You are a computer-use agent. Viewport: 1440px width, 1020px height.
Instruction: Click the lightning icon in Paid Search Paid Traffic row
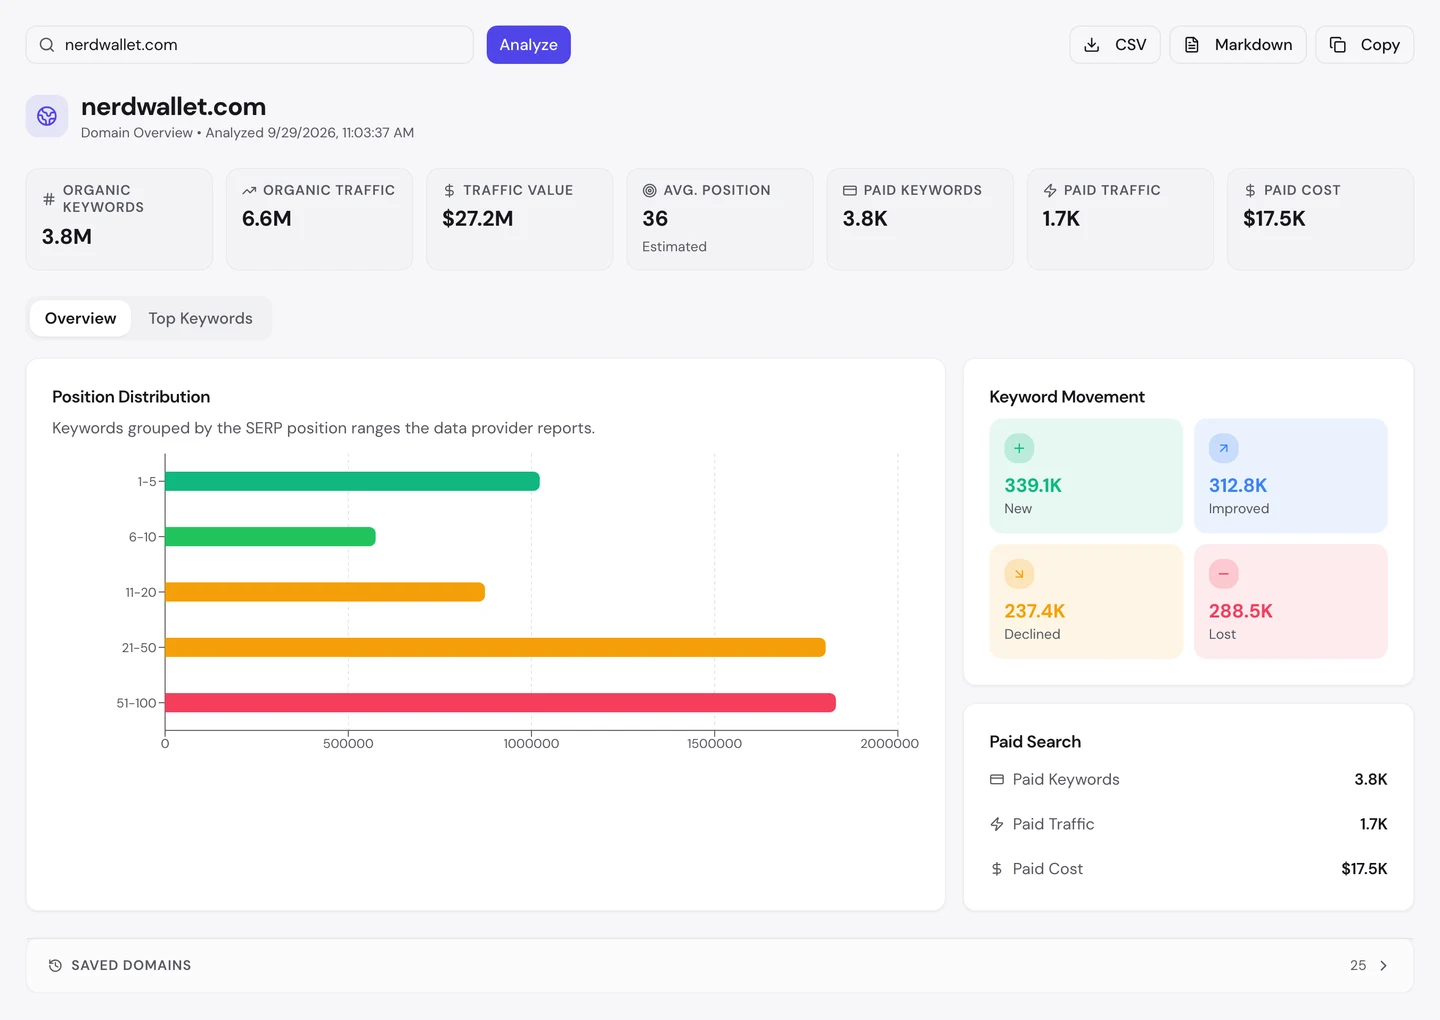pos(997,824)
